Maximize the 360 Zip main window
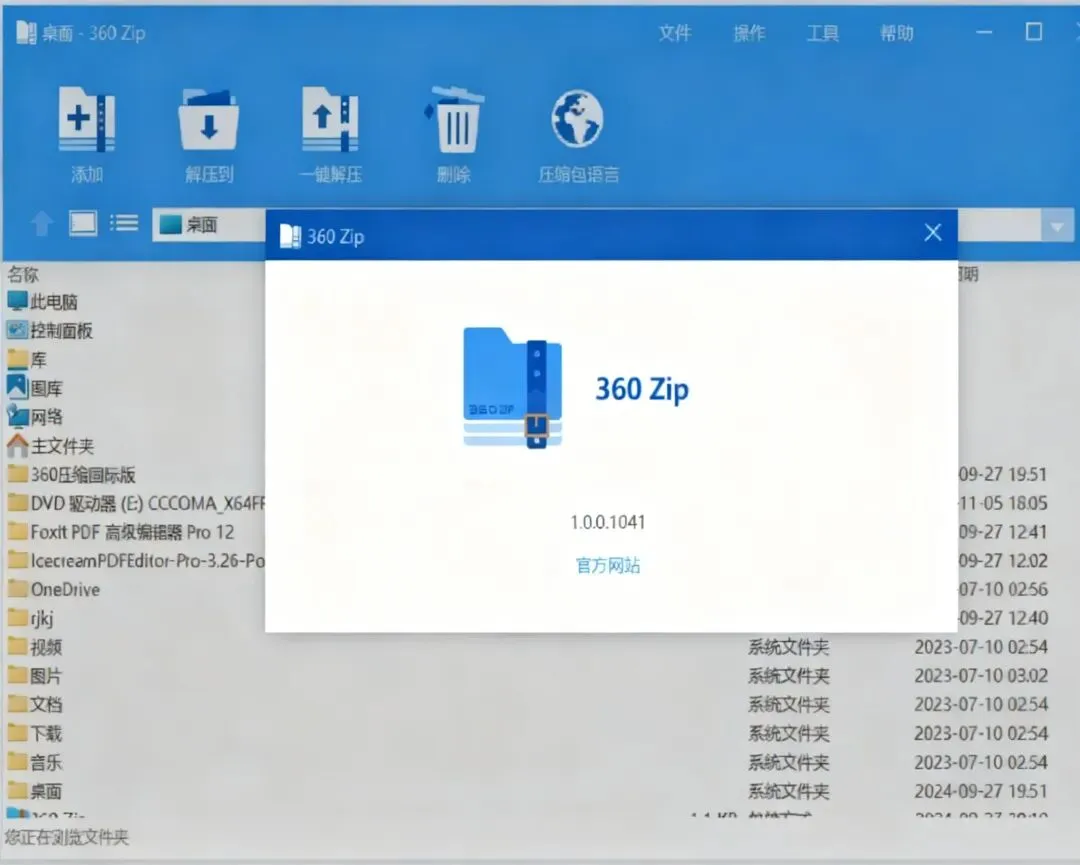 (1033, 32)
